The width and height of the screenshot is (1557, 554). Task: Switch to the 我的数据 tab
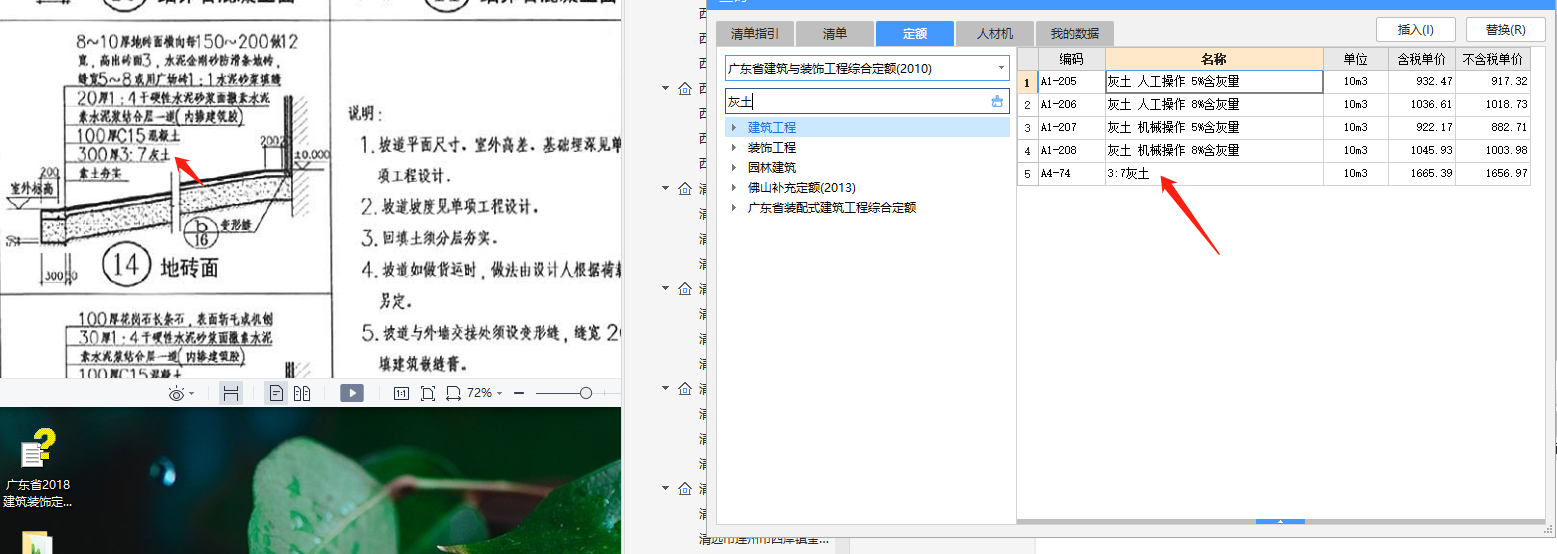(x=1074, y=33)
